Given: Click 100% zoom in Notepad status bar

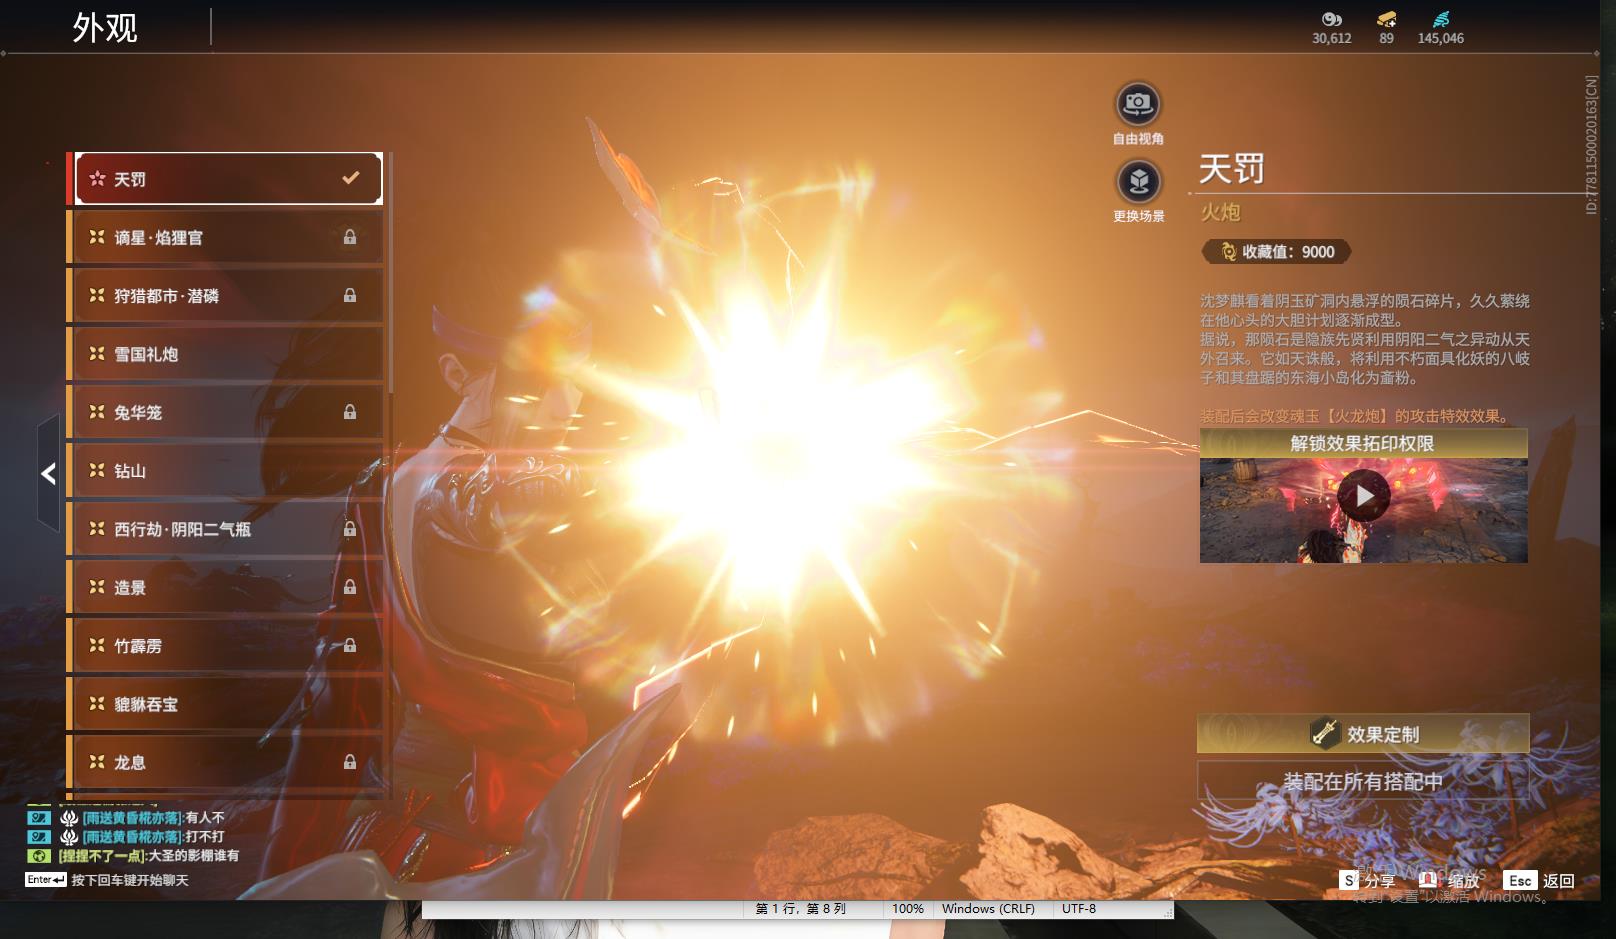Looking at the screenshot, I should coord(908,909).
